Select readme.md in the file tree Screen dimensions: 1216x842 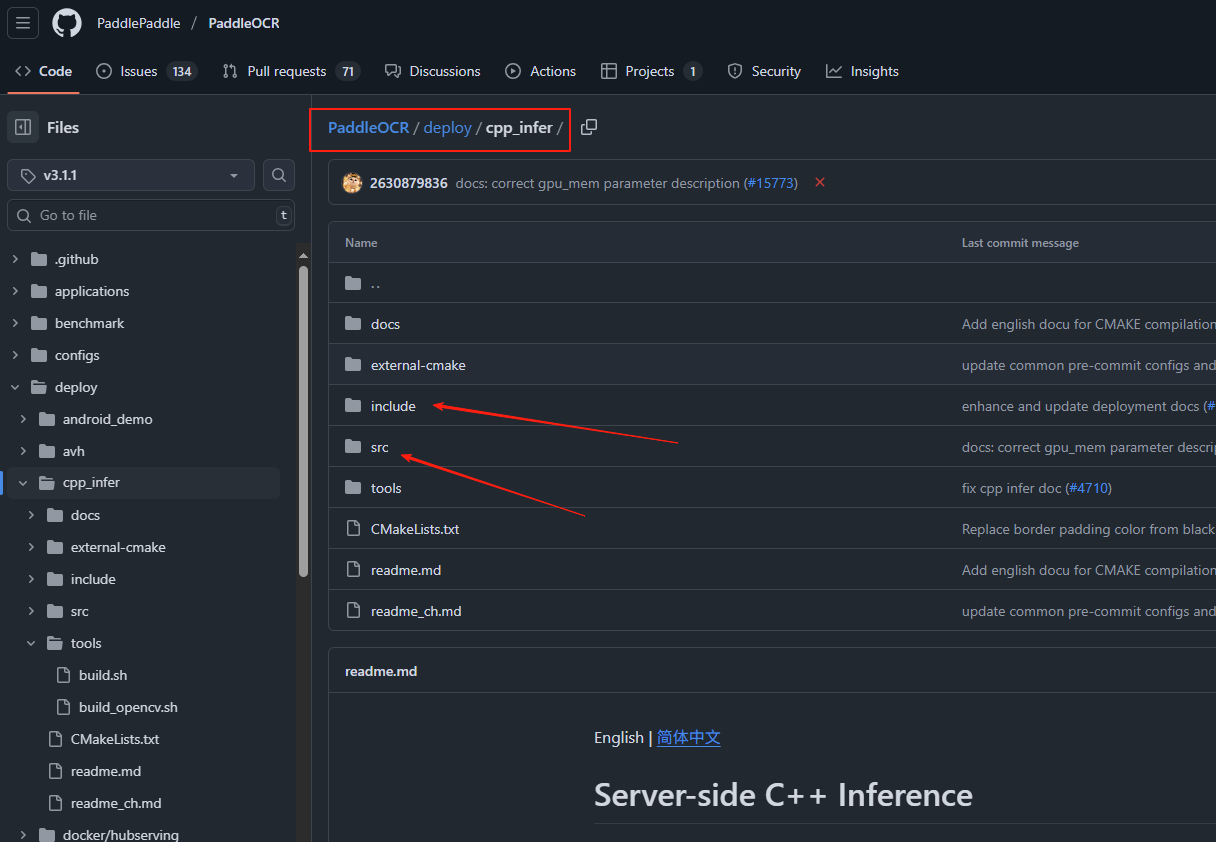coord(106,771)
